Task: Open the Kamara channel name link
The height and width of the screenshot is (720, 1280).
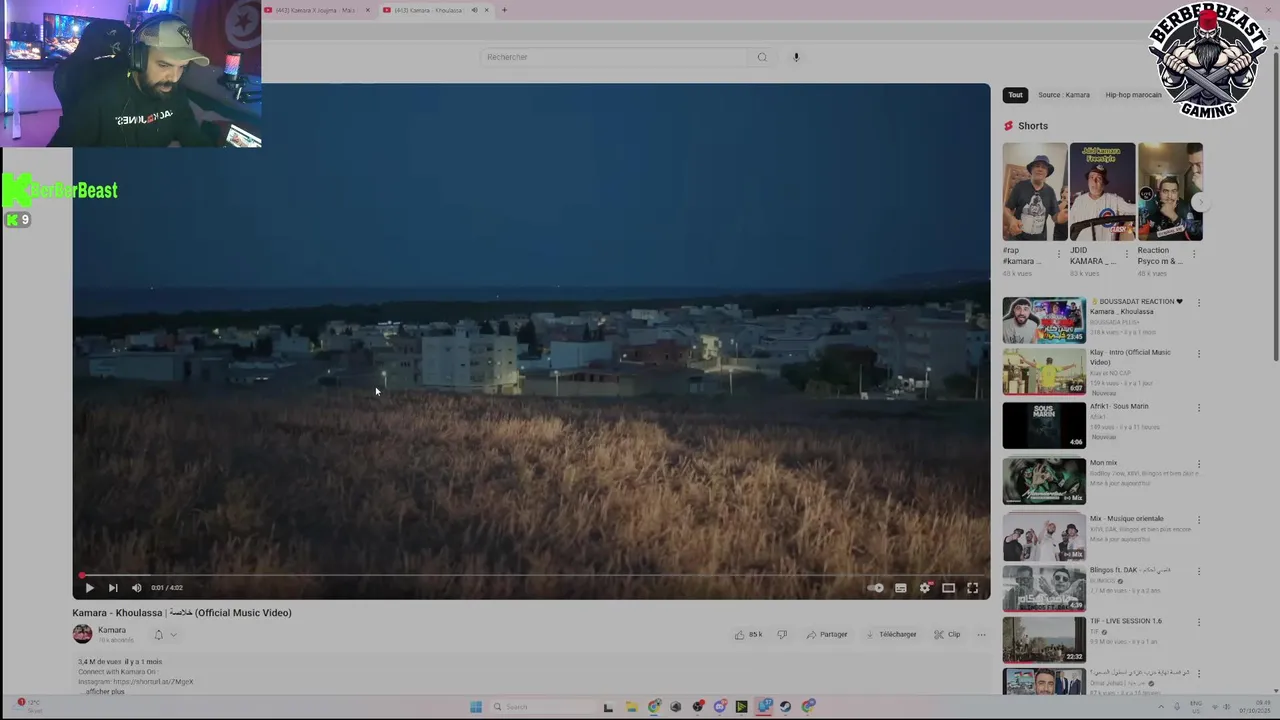Action: coord(112,630)
